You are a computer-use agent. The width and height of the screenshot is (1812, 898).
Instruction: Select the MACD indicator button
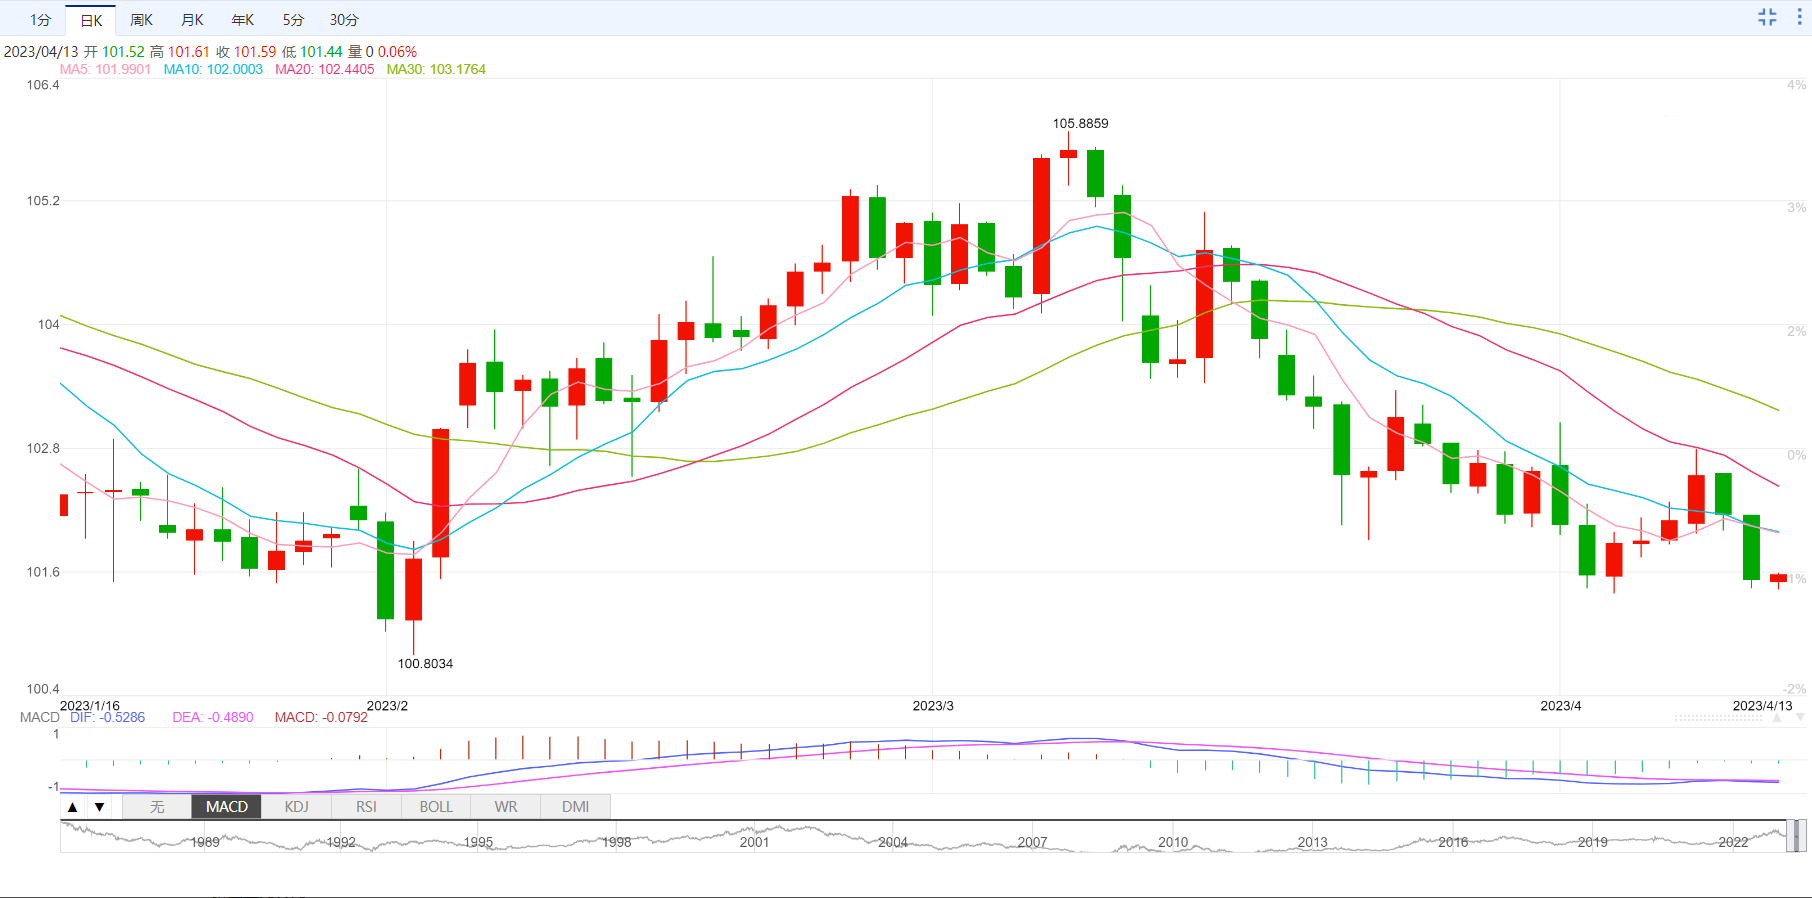227,807
